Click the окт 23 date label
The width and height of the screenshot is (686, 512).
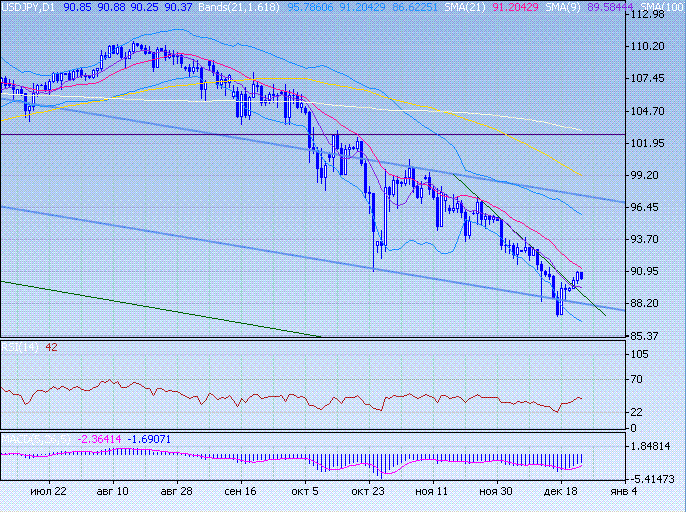368,492
